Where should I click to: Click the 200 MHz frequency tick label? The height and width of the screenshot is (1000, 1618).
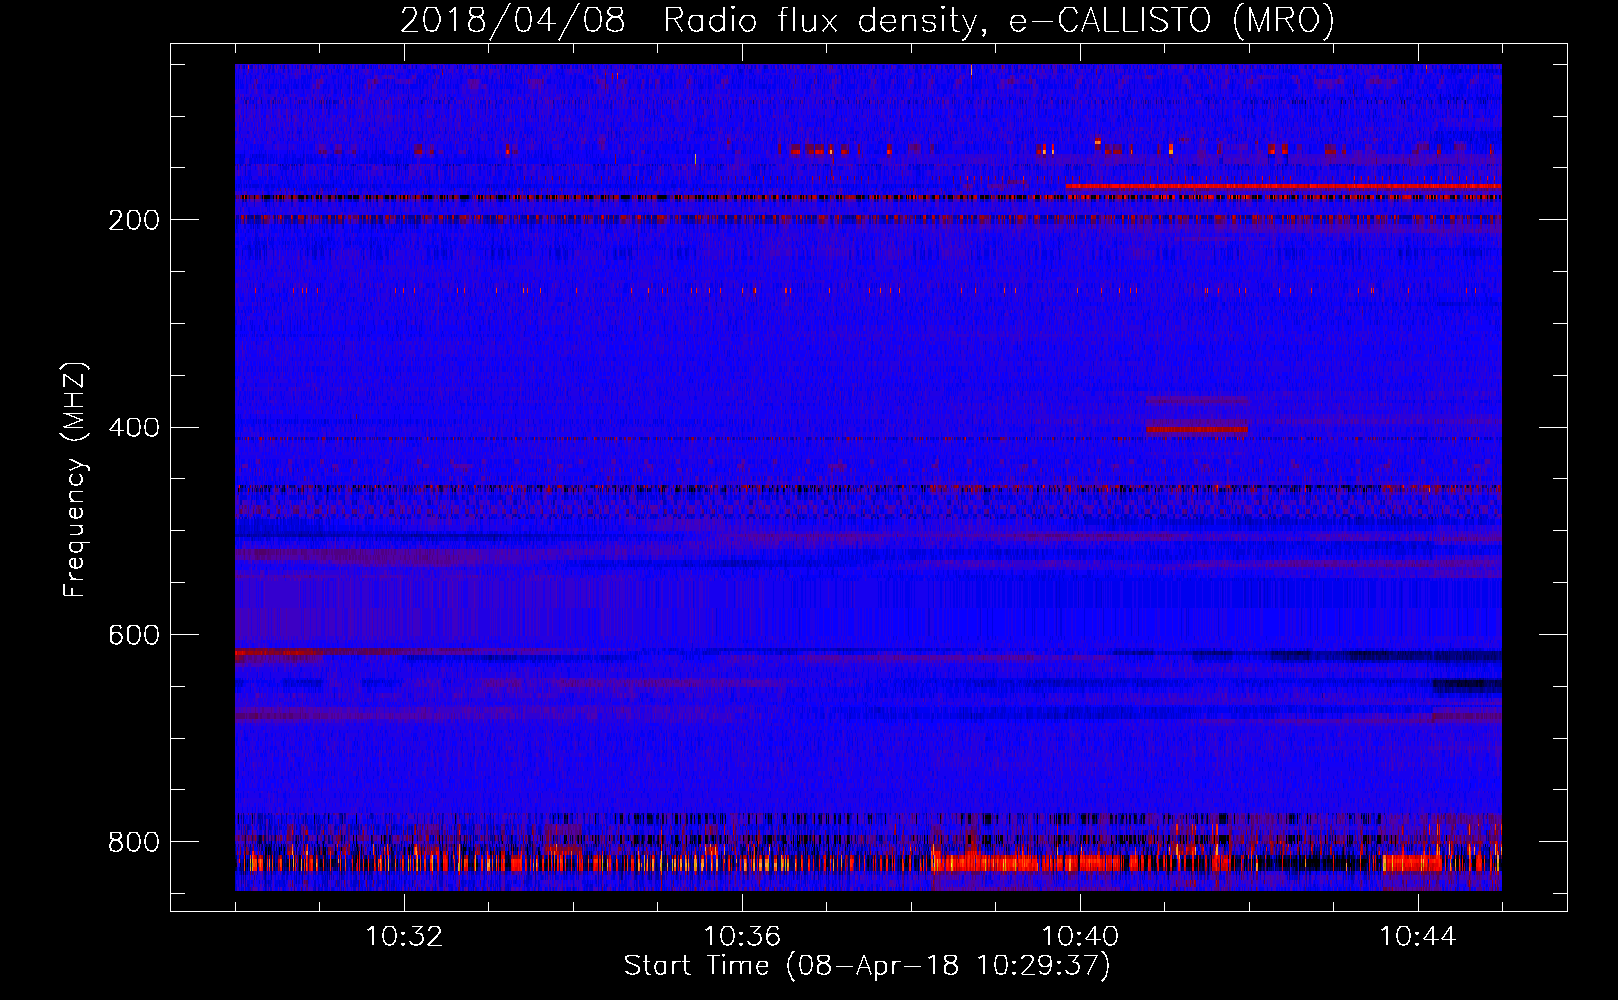pyautogui.click(x=134, y=220)
